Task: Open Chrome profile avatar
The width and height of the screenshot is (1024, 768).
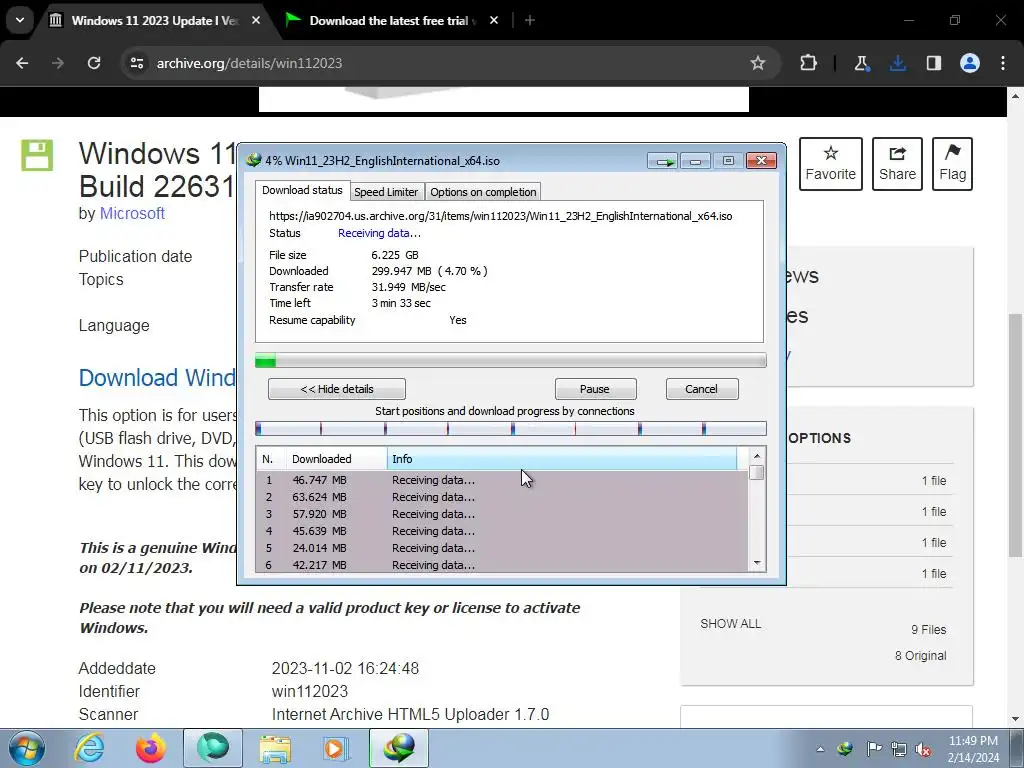Action: pos(970,63)
